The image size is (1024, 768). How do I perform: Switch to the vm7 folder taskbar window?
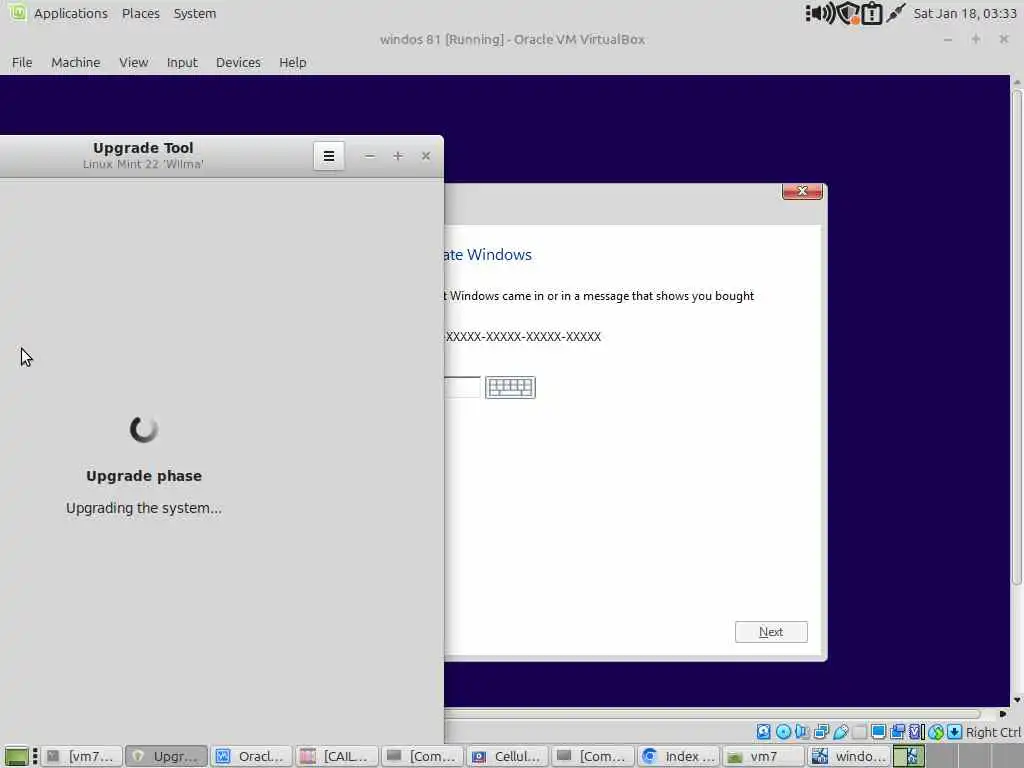[x=763, y=756]
